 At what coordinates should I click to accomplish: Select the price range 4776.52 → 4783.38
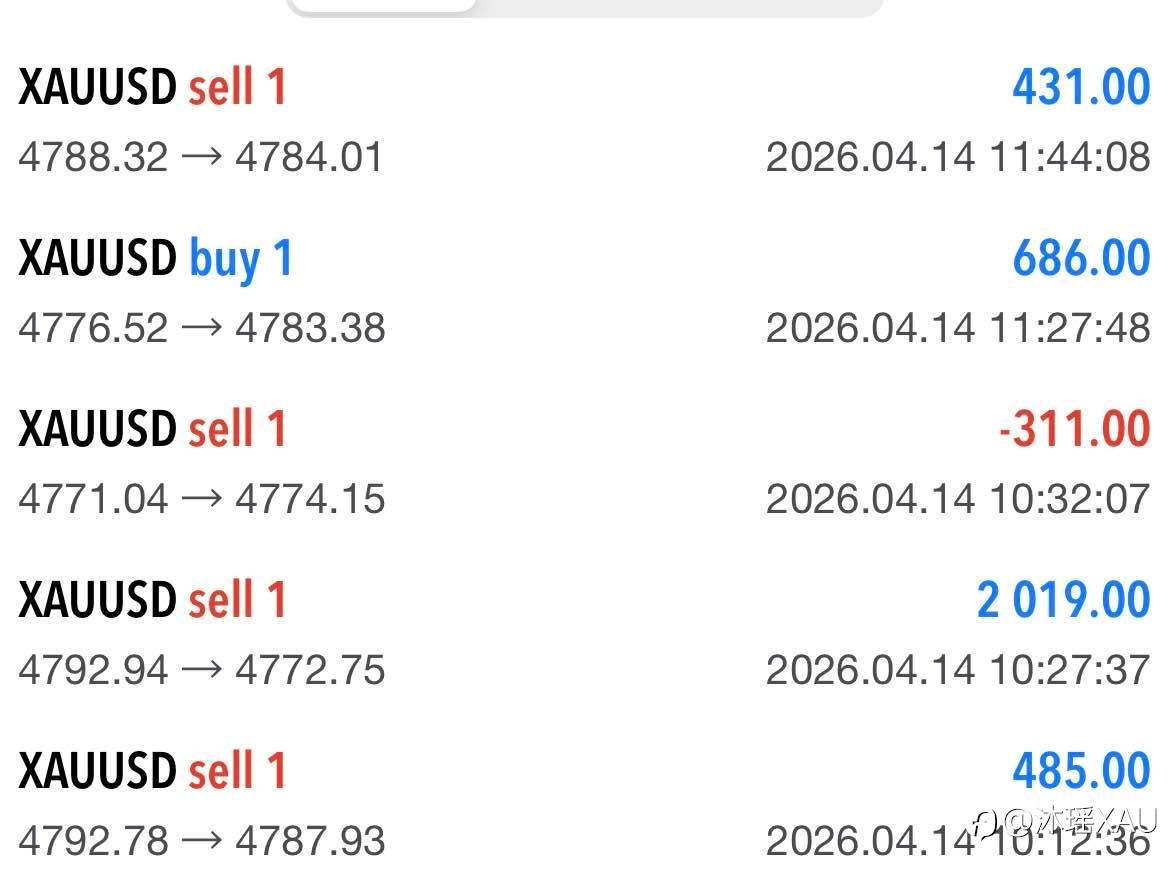point(201,329)
